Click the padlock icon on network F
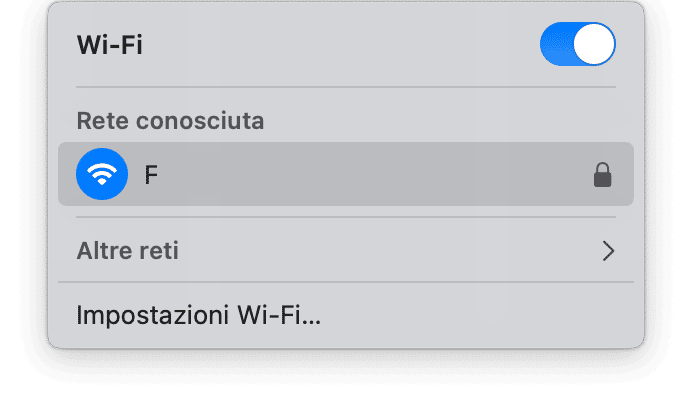The image size is (692, 404). (602, 175)
